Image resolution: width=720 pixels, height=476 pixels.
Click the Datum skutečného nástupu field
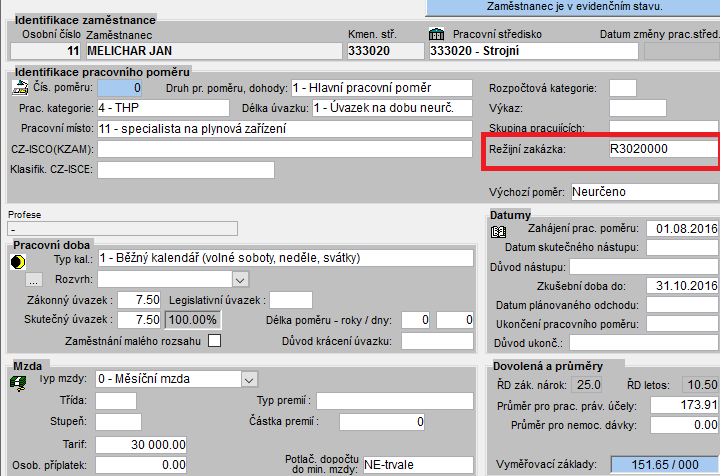click(x=682, y=247)
